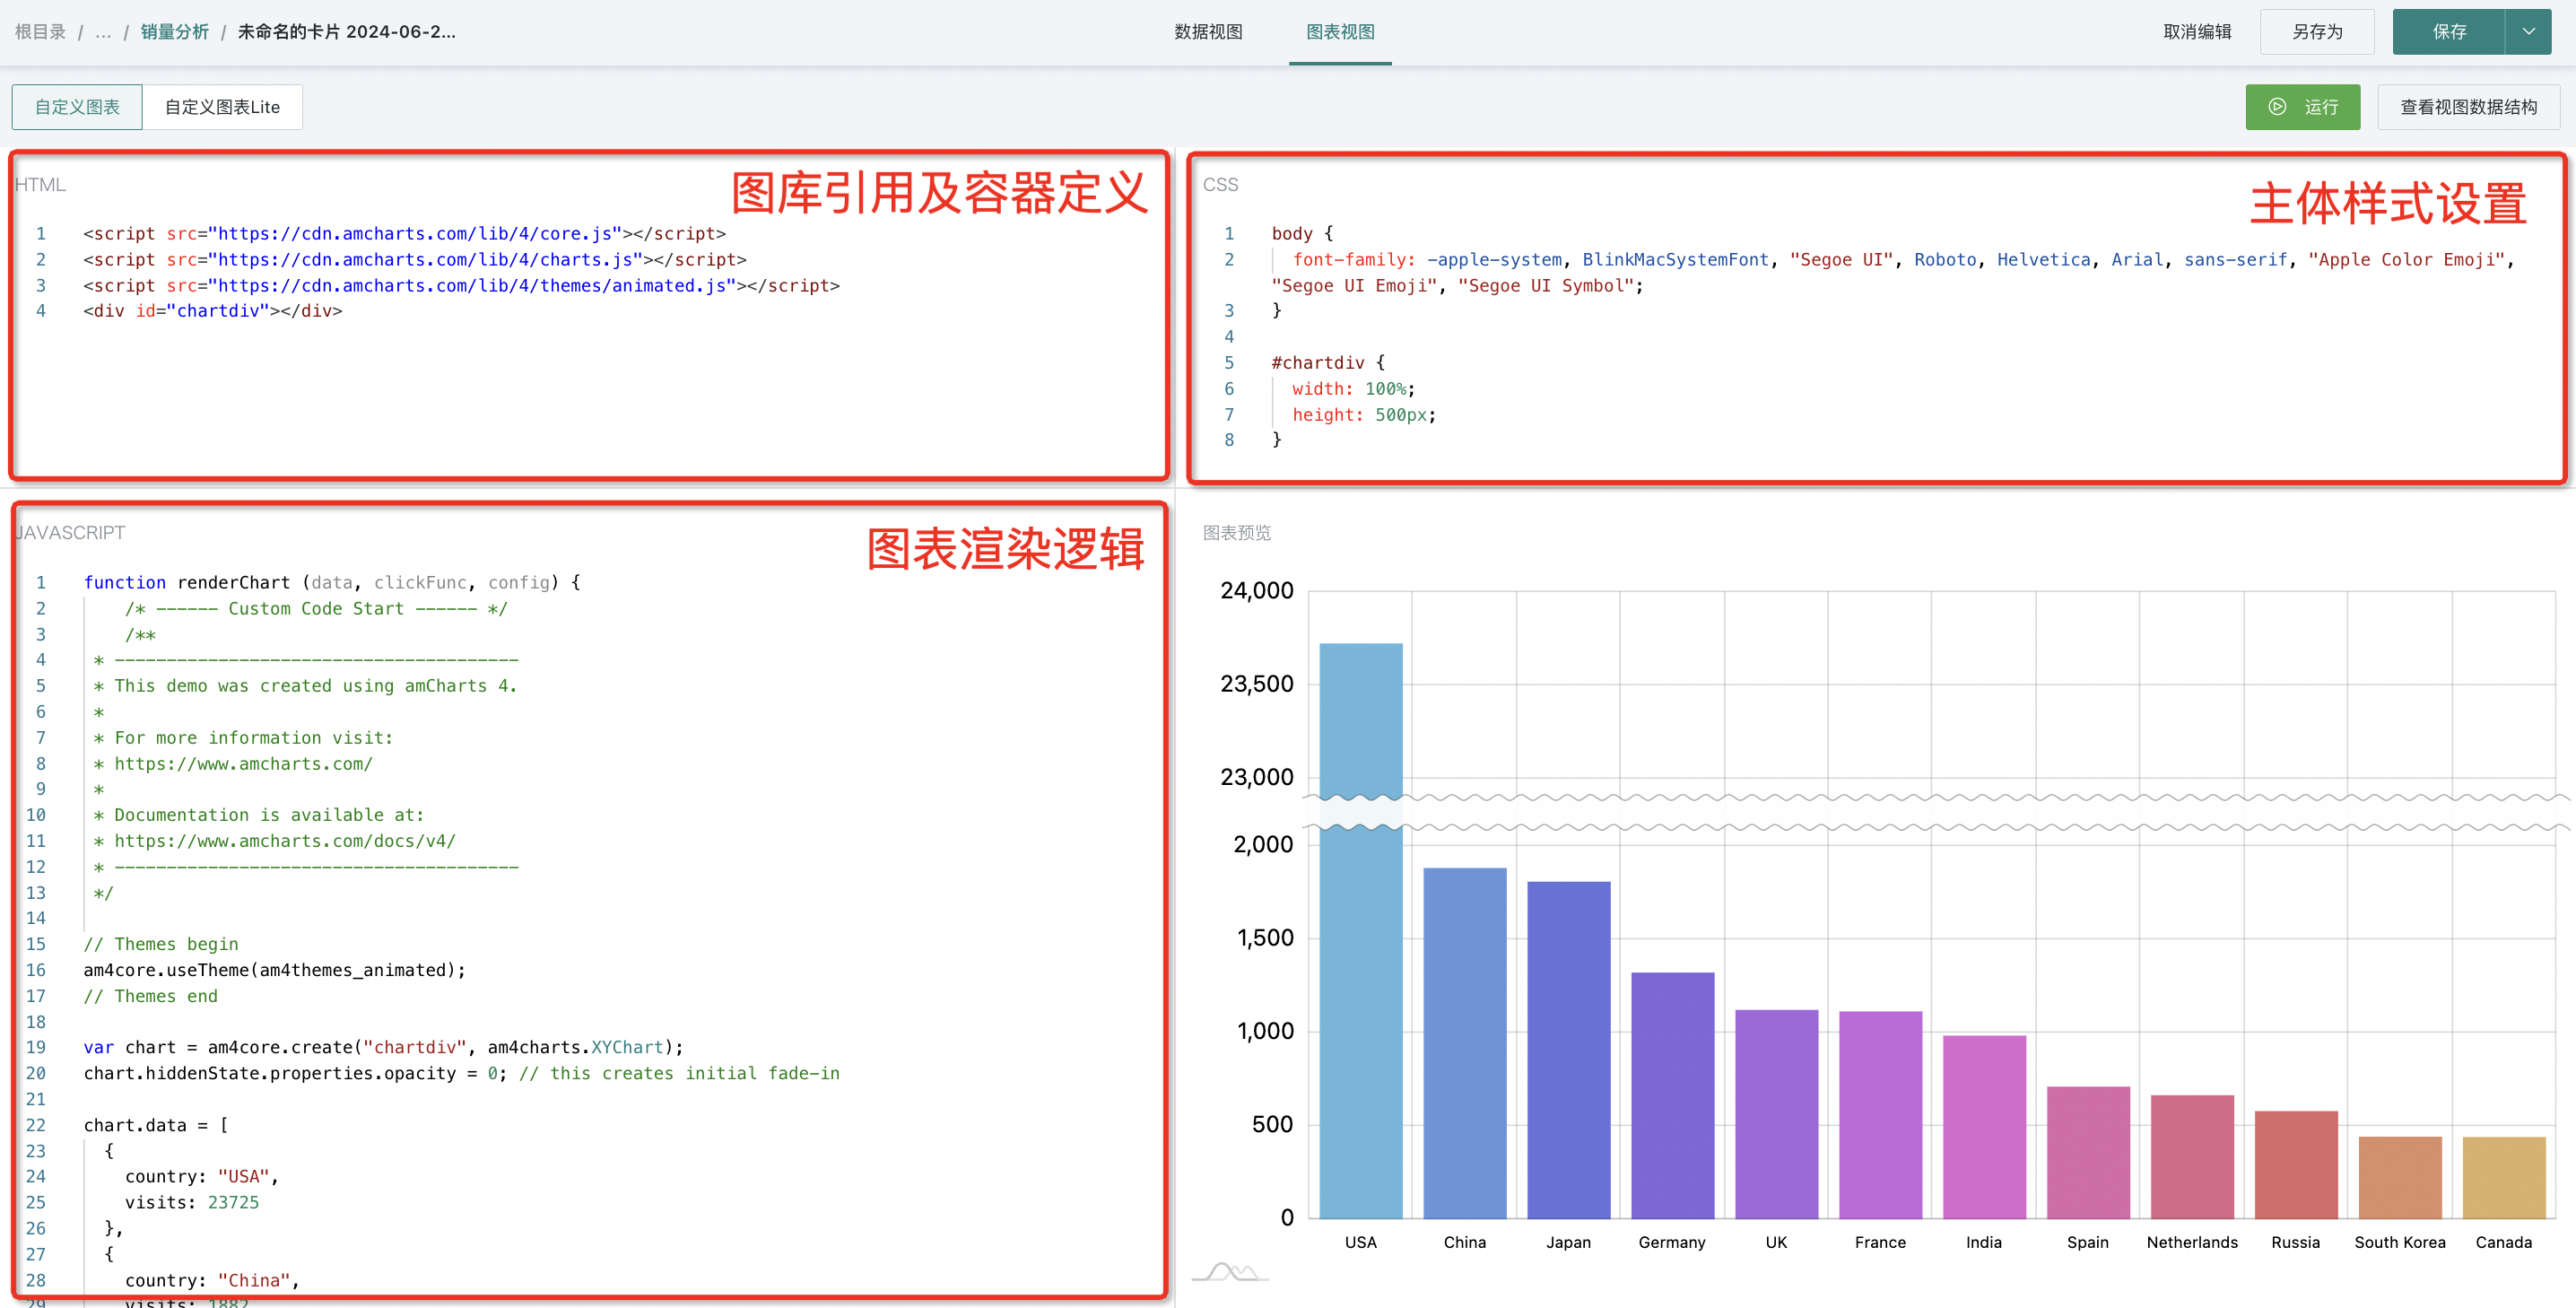The width and height of the screenshot is (2576, 1308).
Task: Click the Russia bar
Action: coord(2297,1164)
